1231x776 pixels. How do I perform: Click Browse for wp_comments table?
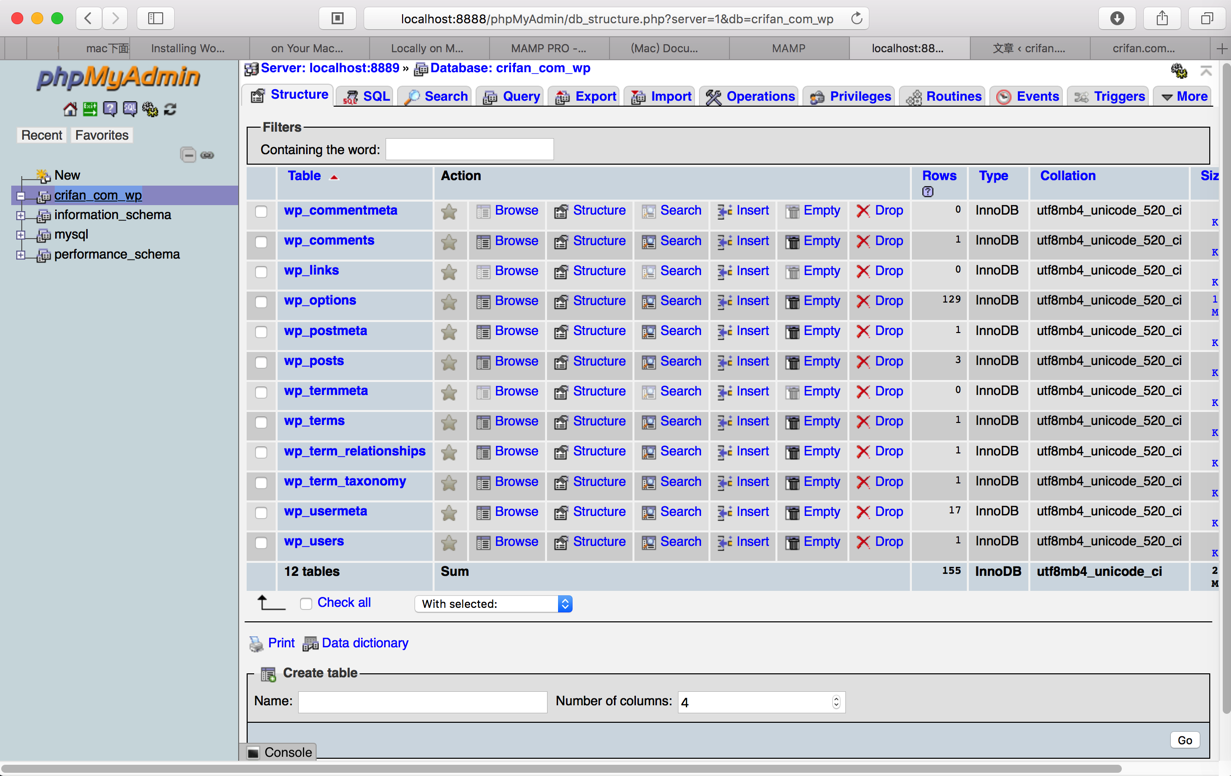coord(507,241)
